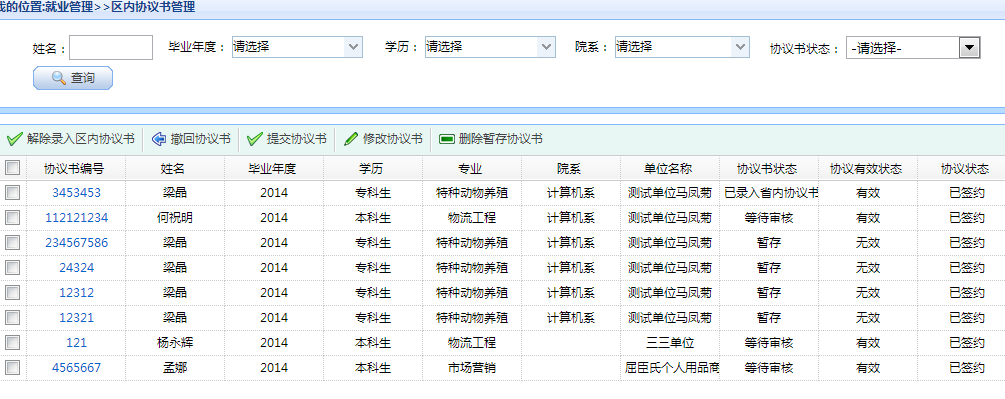Open the 协议书状态 dropdown arrow
Screen dimensions: 1005x399
tap(970, 47)
